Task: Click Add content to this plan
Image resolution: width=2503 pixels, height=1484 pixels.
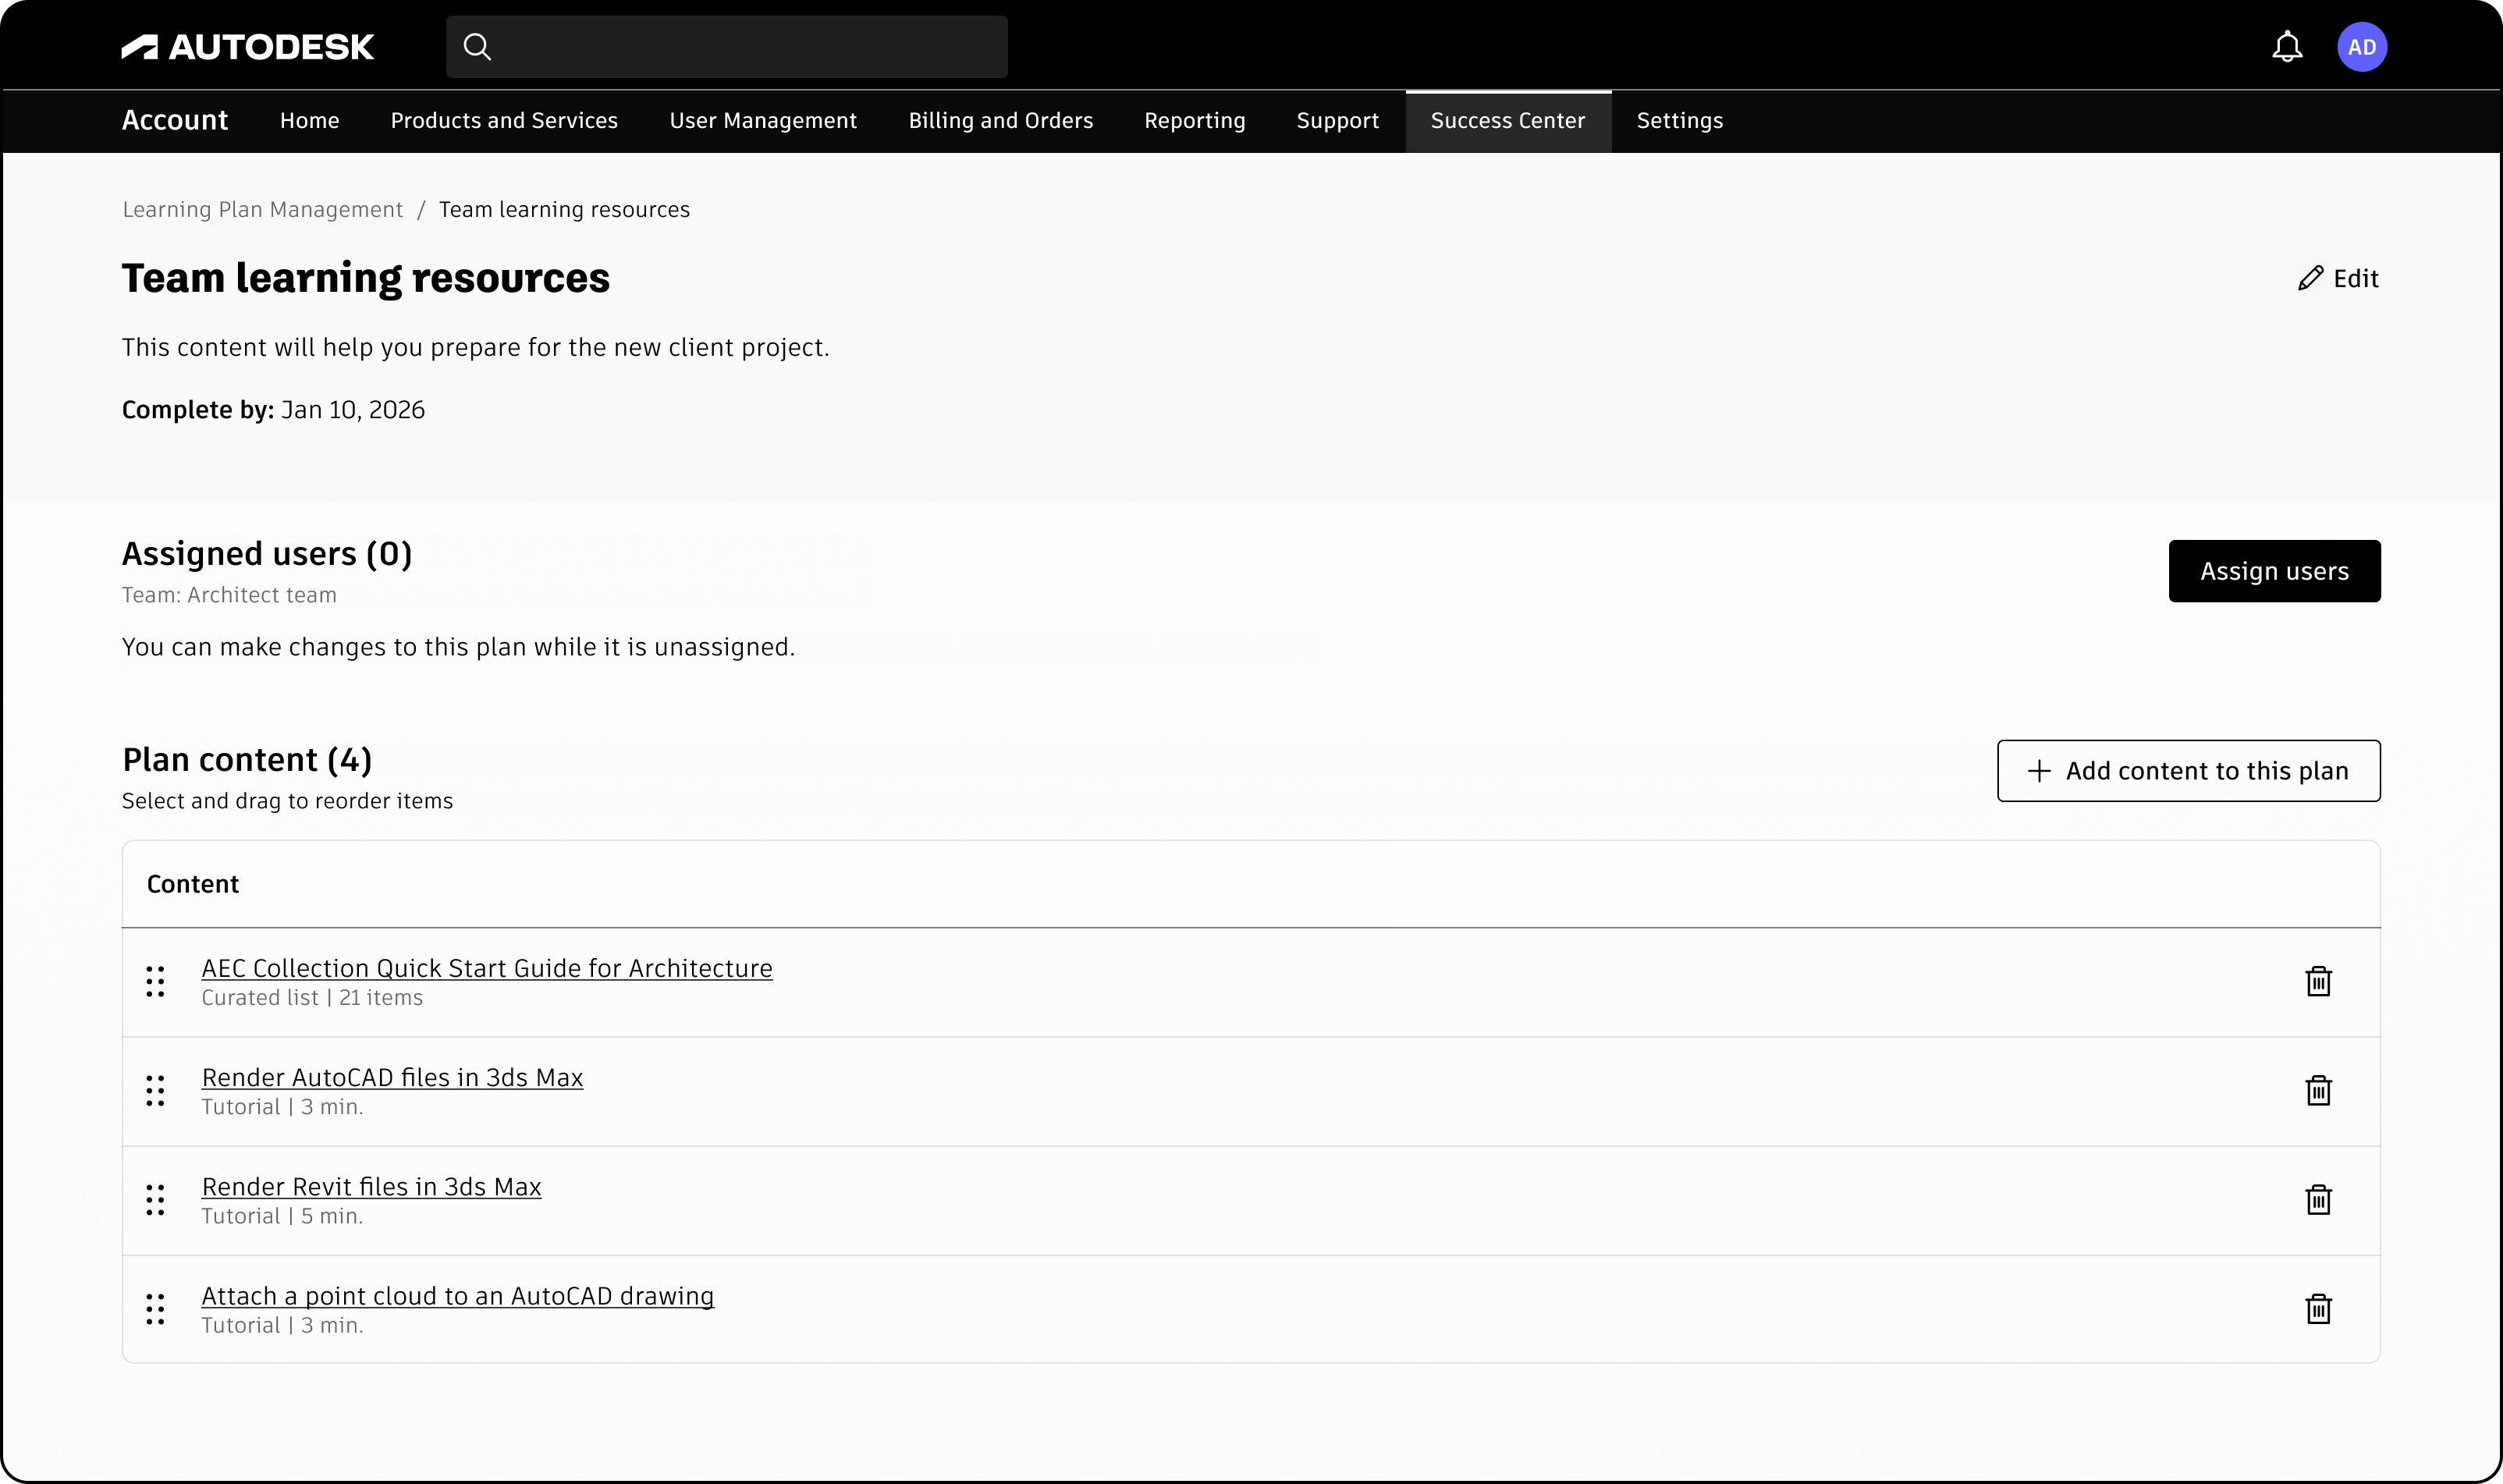Action: point(2188,770)
